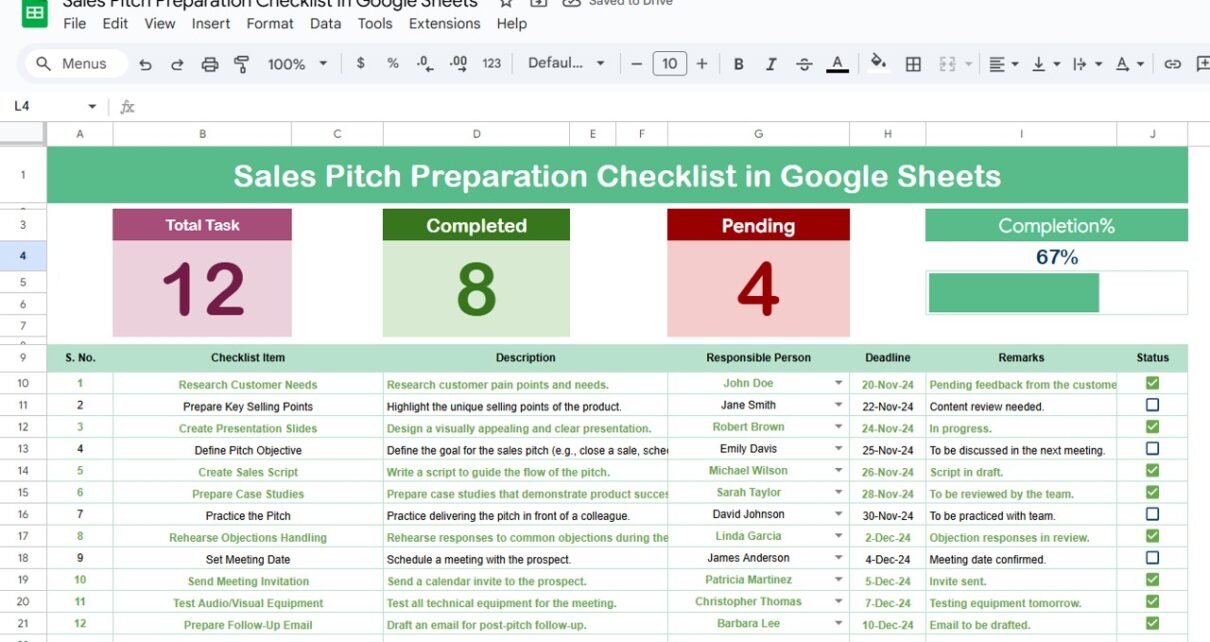The width and height of the screenshot is (1210, 642).
Task: Uncheck status for Create Presentation Slides
Action: click(1152, 427)
